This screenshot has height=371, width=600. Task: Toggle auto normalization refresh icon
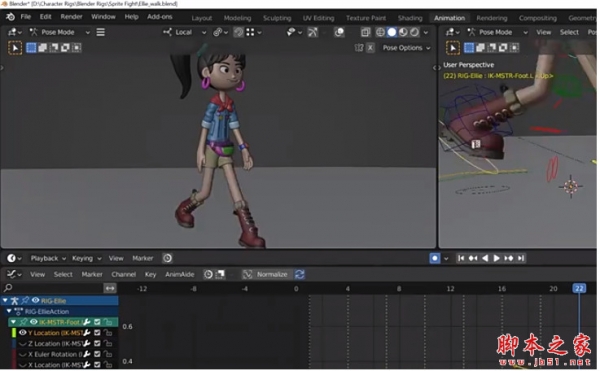[x=300, y=275]
